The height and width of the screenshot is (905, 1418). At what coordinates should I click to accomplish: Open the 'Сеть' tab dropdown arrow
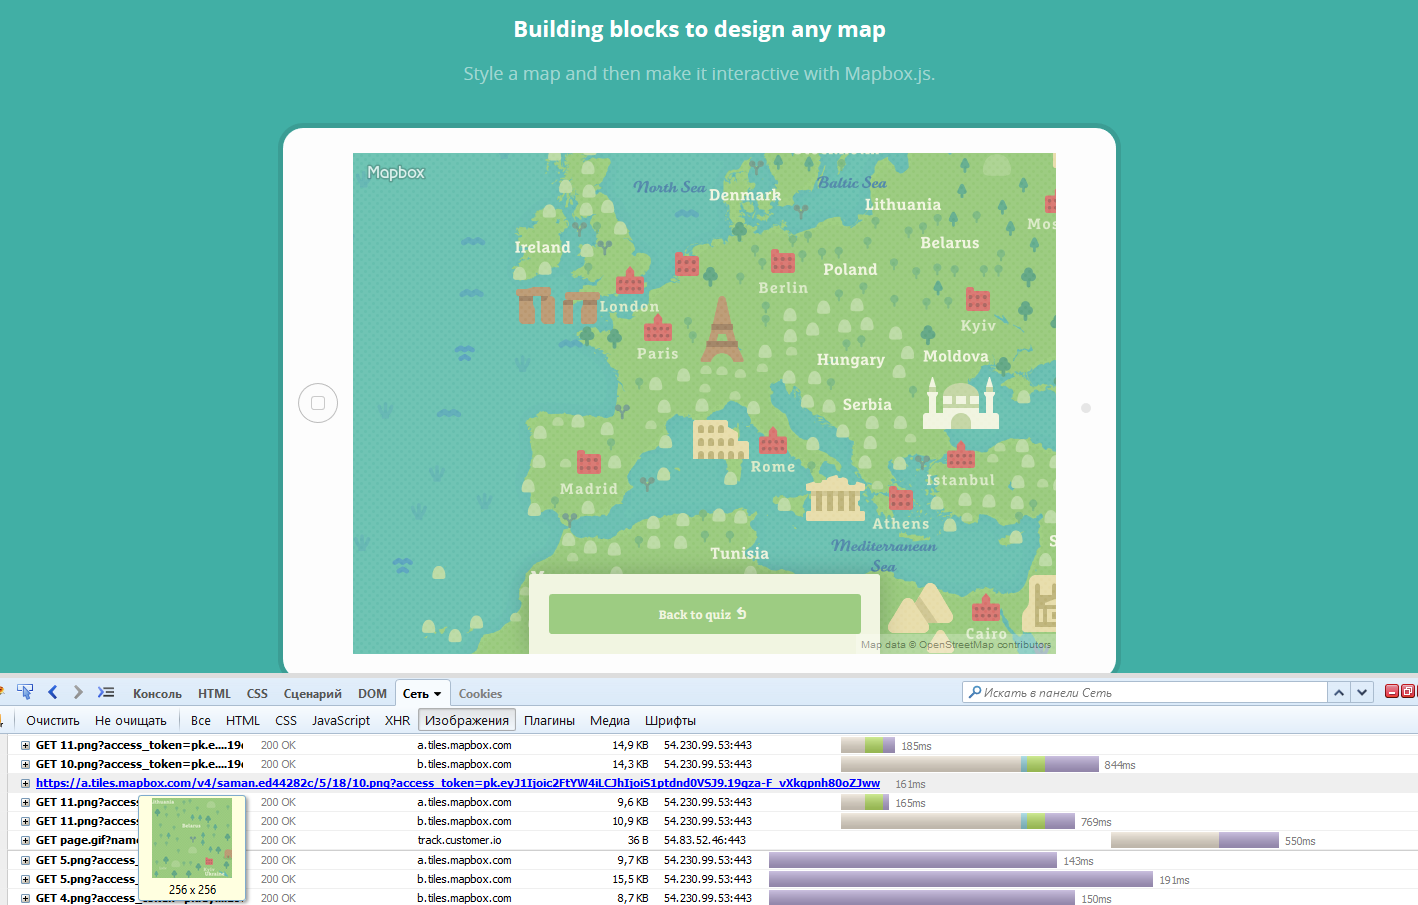pyautogui.click(x=437, y=694)
